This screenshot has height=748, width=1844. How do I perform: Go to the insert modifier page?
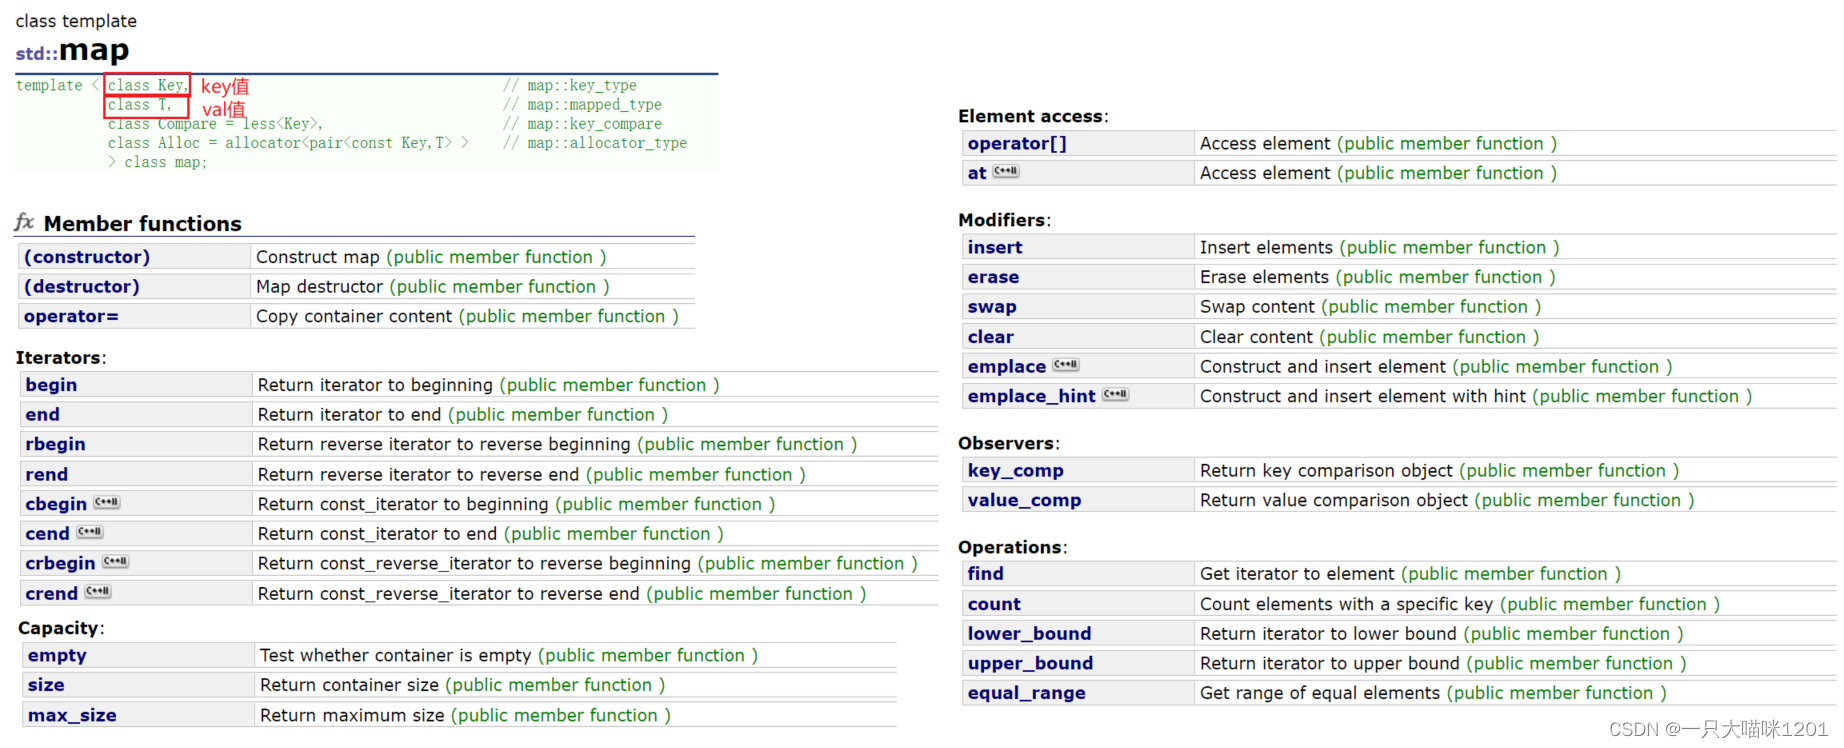pos(995,247)
